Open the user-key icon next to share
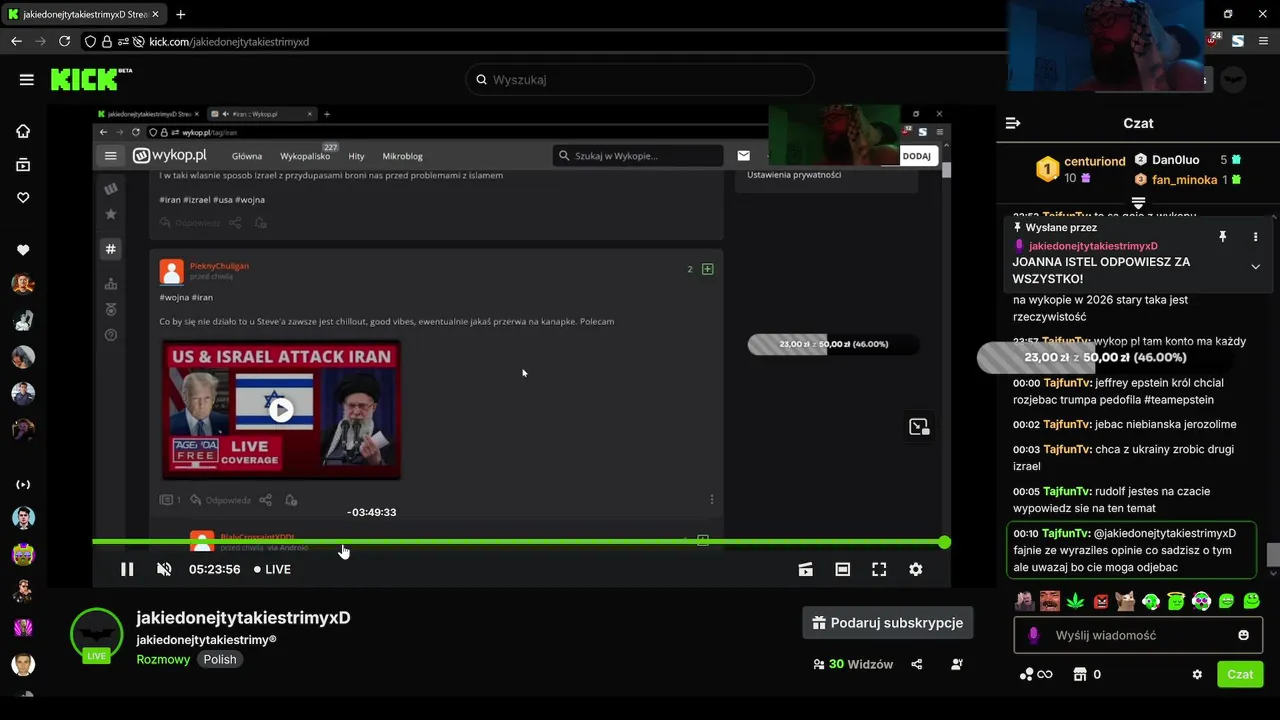This screenshot has height=720, width=1280. pyautogui.click(x=957, y=664)
